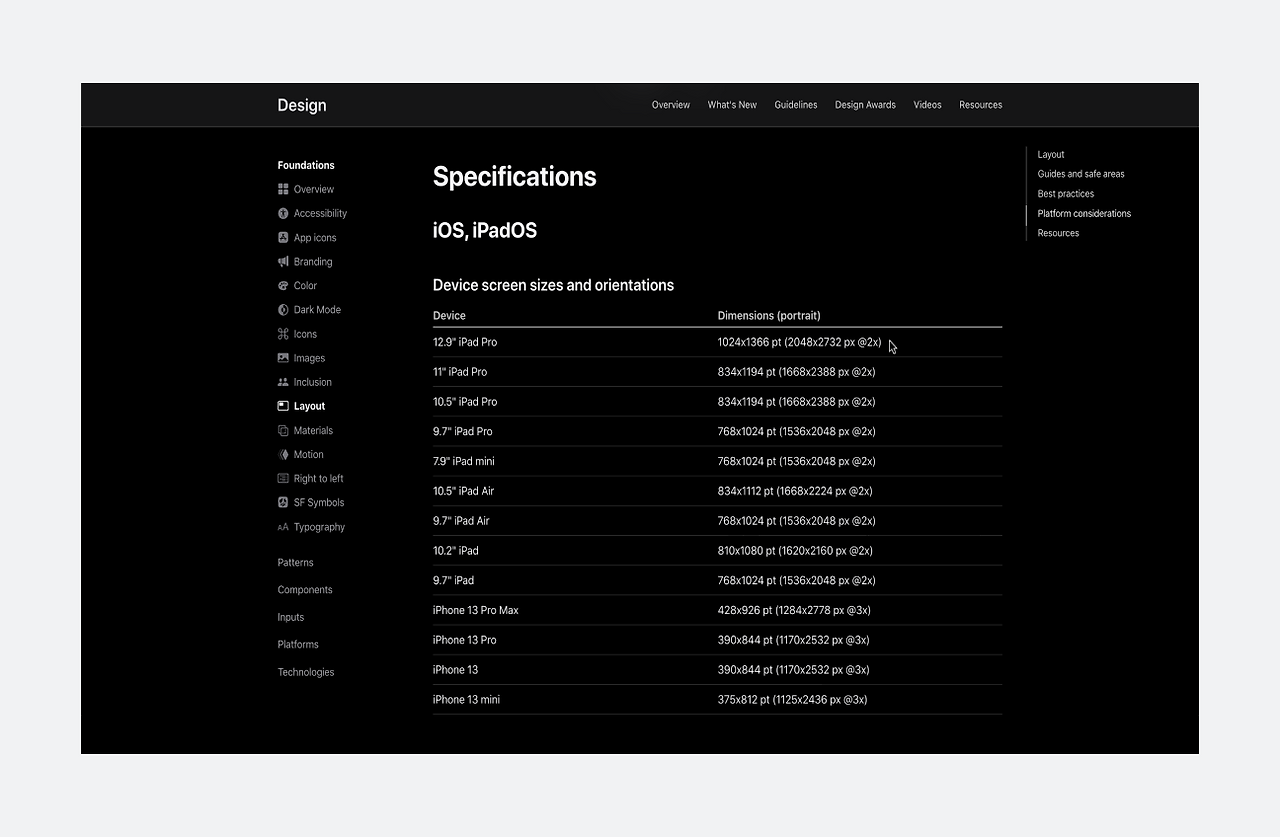Image resolution: width=1280 pixels, height=837 pixels.
Task: Expand the Technologies section in sidebar
Action: point(306,672)
